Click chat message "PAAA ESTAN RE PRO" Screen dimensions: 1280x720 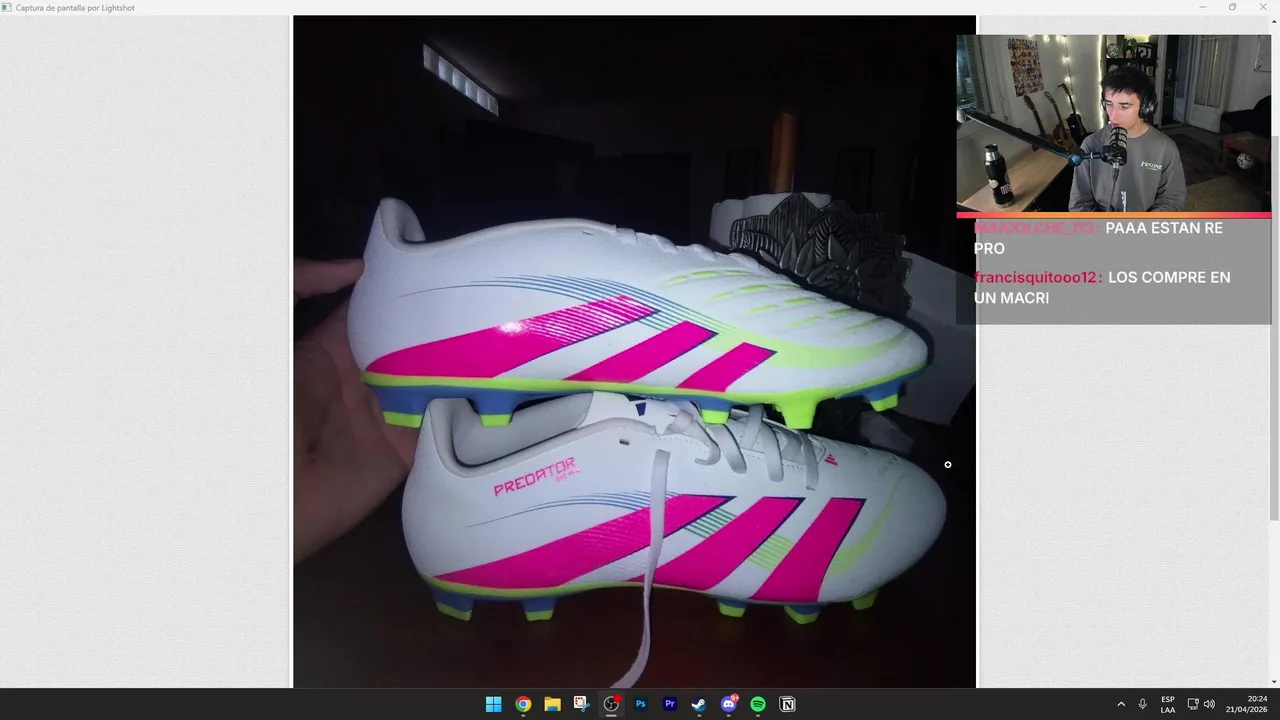pyautogui.click(x=1098, y=238)
